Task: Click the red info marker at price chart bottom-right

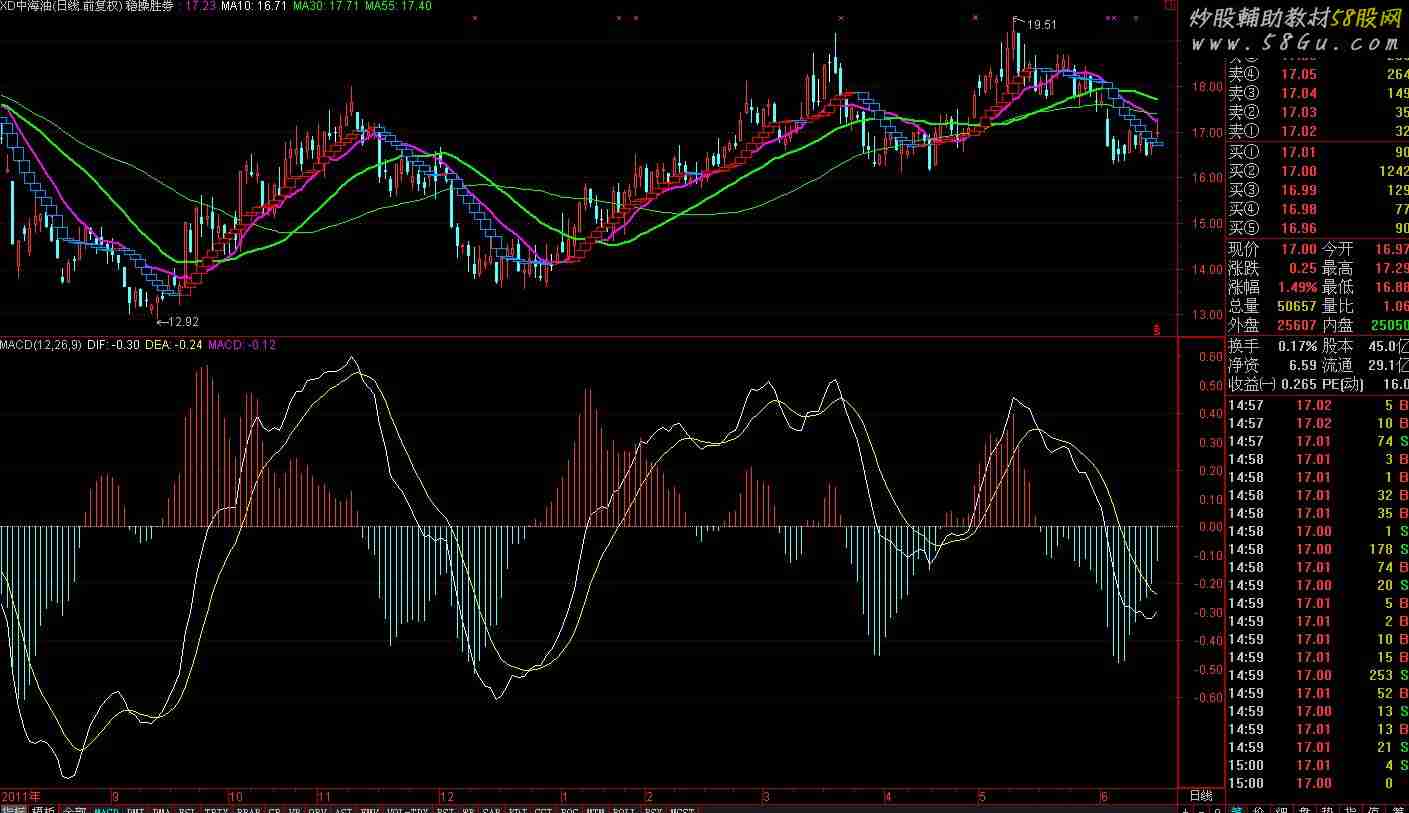Action: (x=1157, y=328)
